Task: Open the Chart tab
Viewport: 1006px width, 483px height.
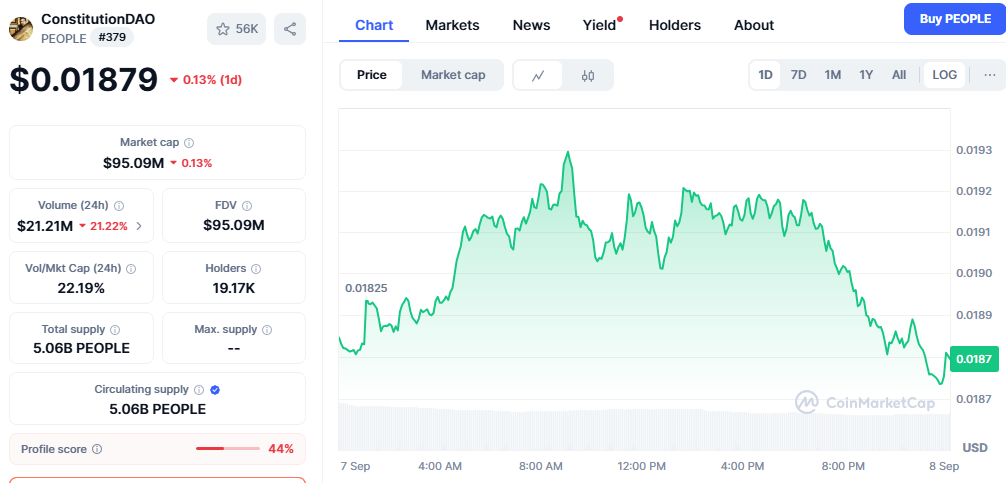Action: pyautogui.click(x=374, y=25)
